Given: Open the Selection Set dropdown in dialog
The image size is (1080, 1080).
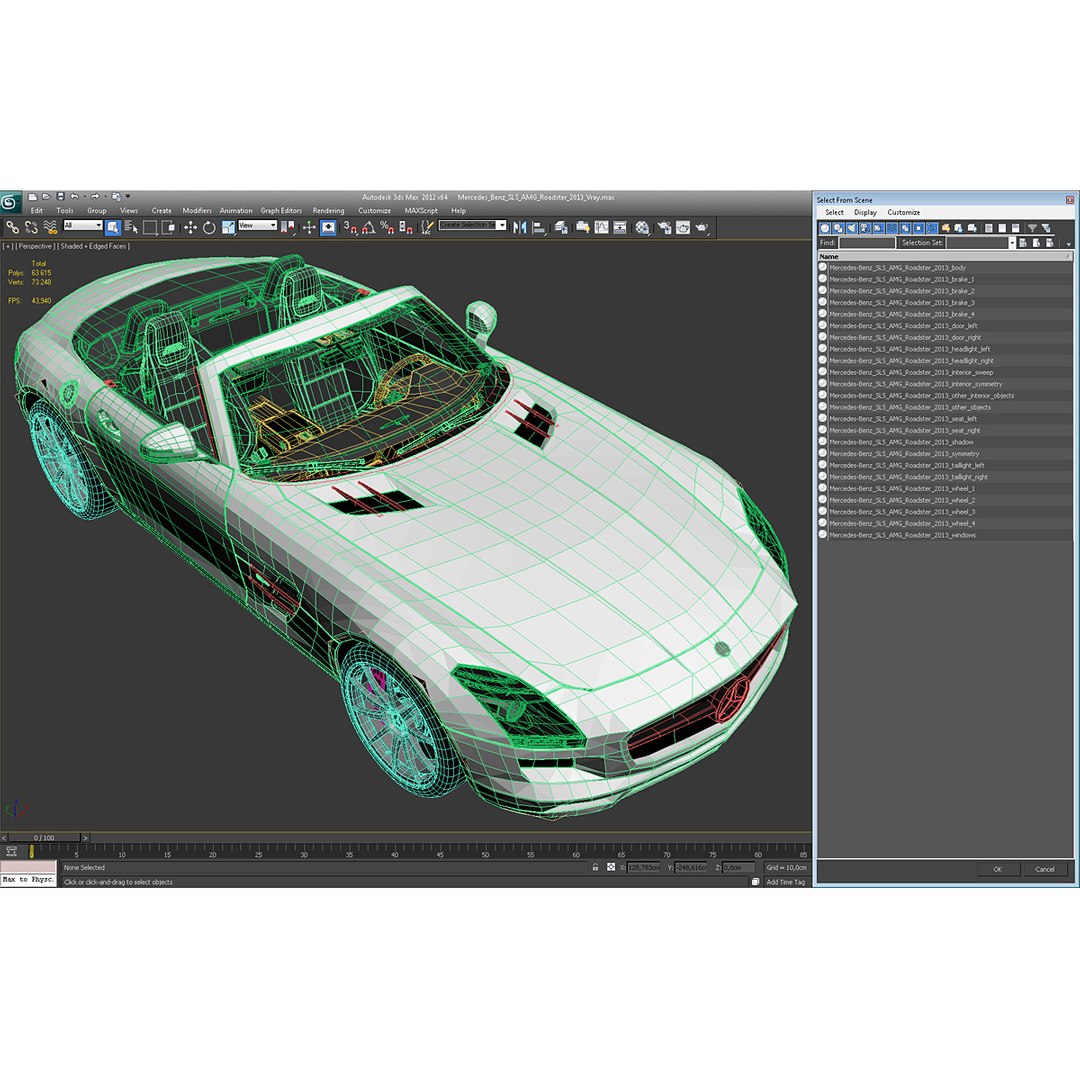Looking at the screenshot, I should coord(1012,243).
